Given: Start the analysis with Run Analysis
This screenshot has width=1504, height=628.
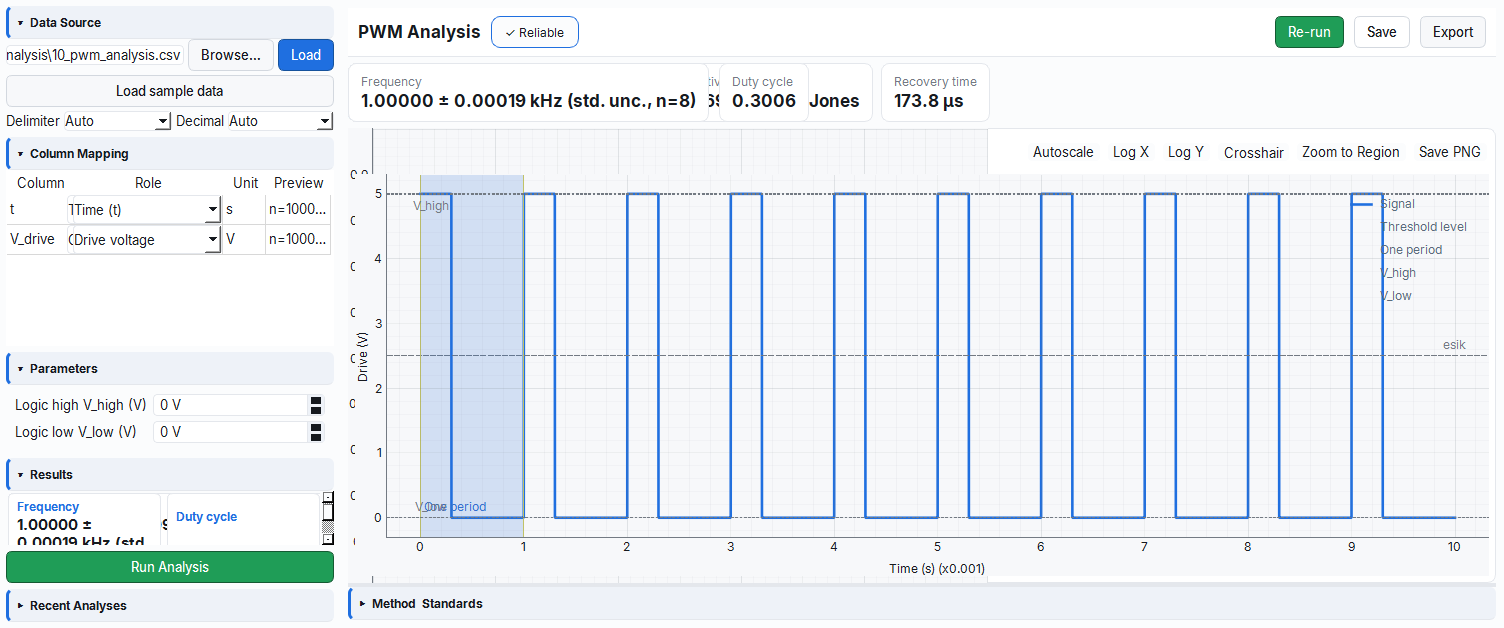Looking at the screenshot, I should [x=170, y=567].
